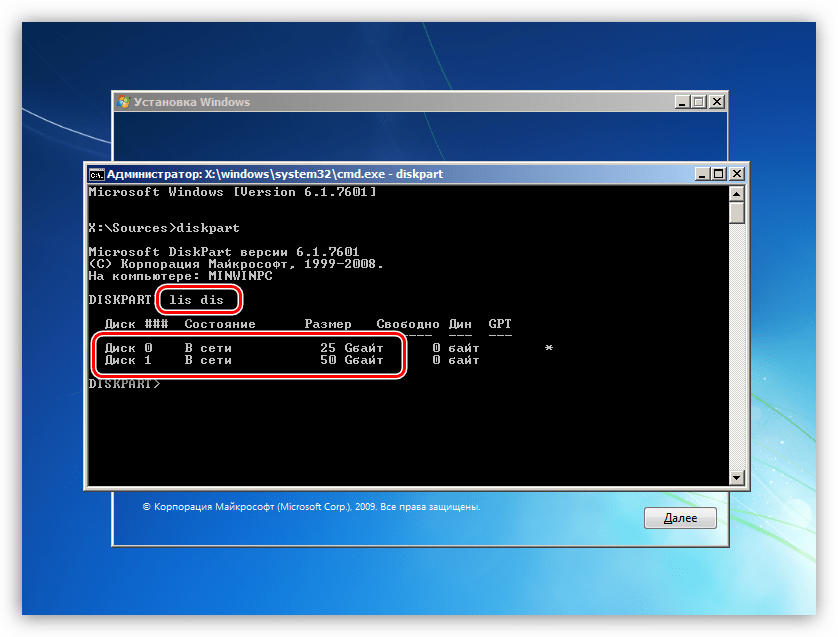This screenshot has height=637, width=838.
Task: Click the typed "lis dis" command text
Action: click(197, 300)
